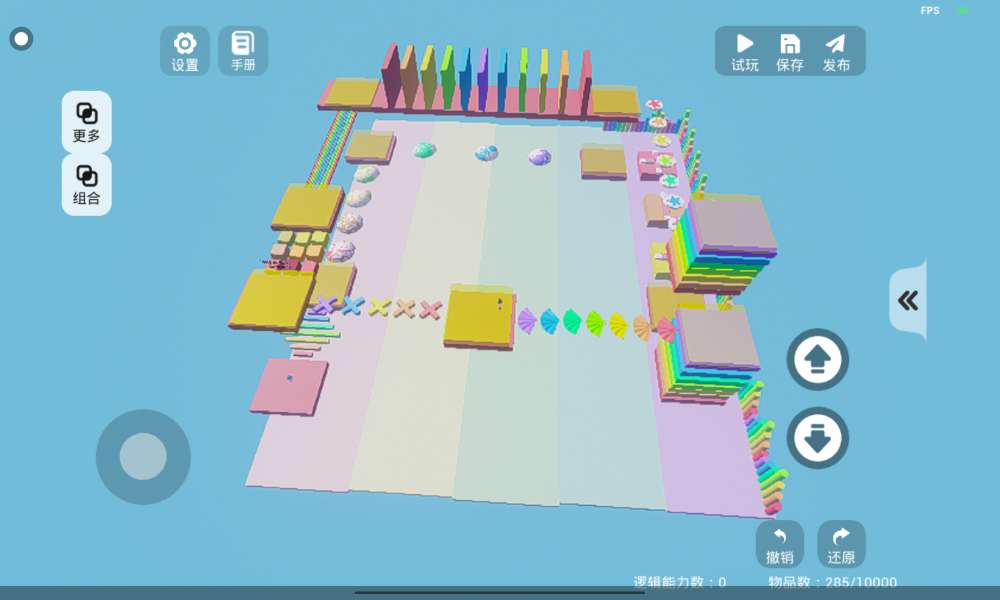Click the 发布 publish paper plane icon
The width and height of the screenshot is (1000, 600).
pyautogui.click(x=836, y=51)
